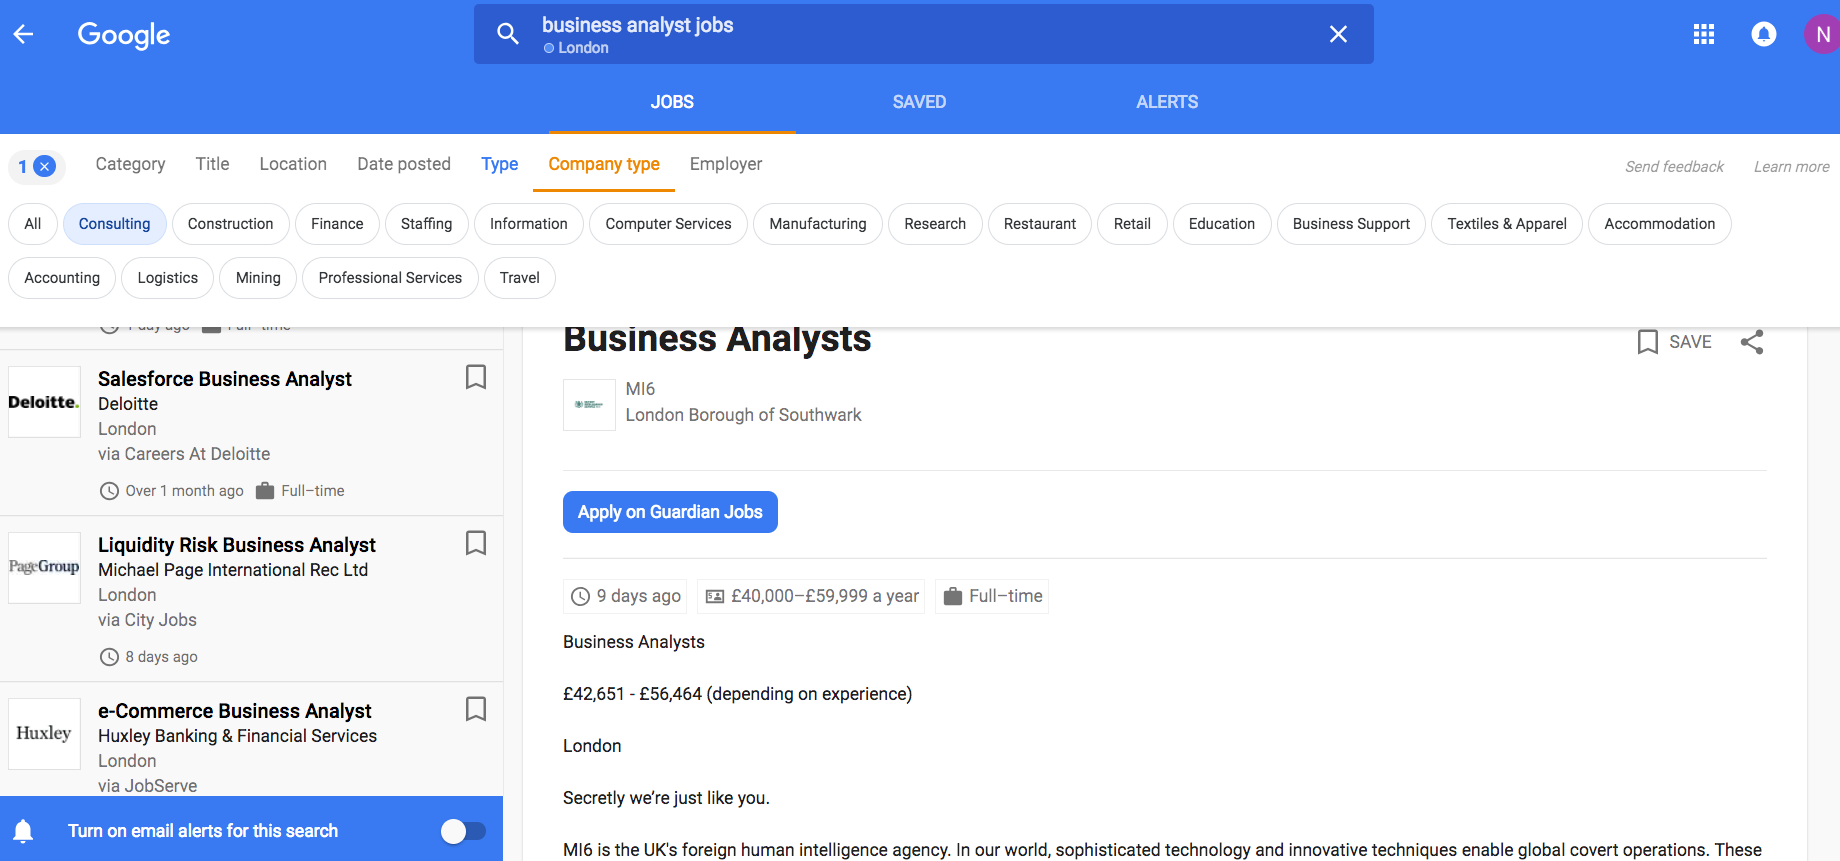
Task: Open the Location filter
Action: point(293,164)
